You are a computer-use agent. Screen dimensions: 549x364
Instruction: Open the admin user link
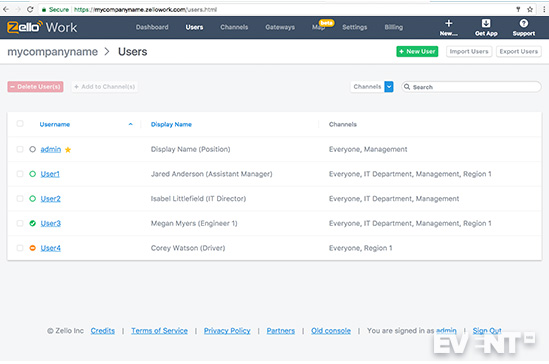click(x=51, y=149)
